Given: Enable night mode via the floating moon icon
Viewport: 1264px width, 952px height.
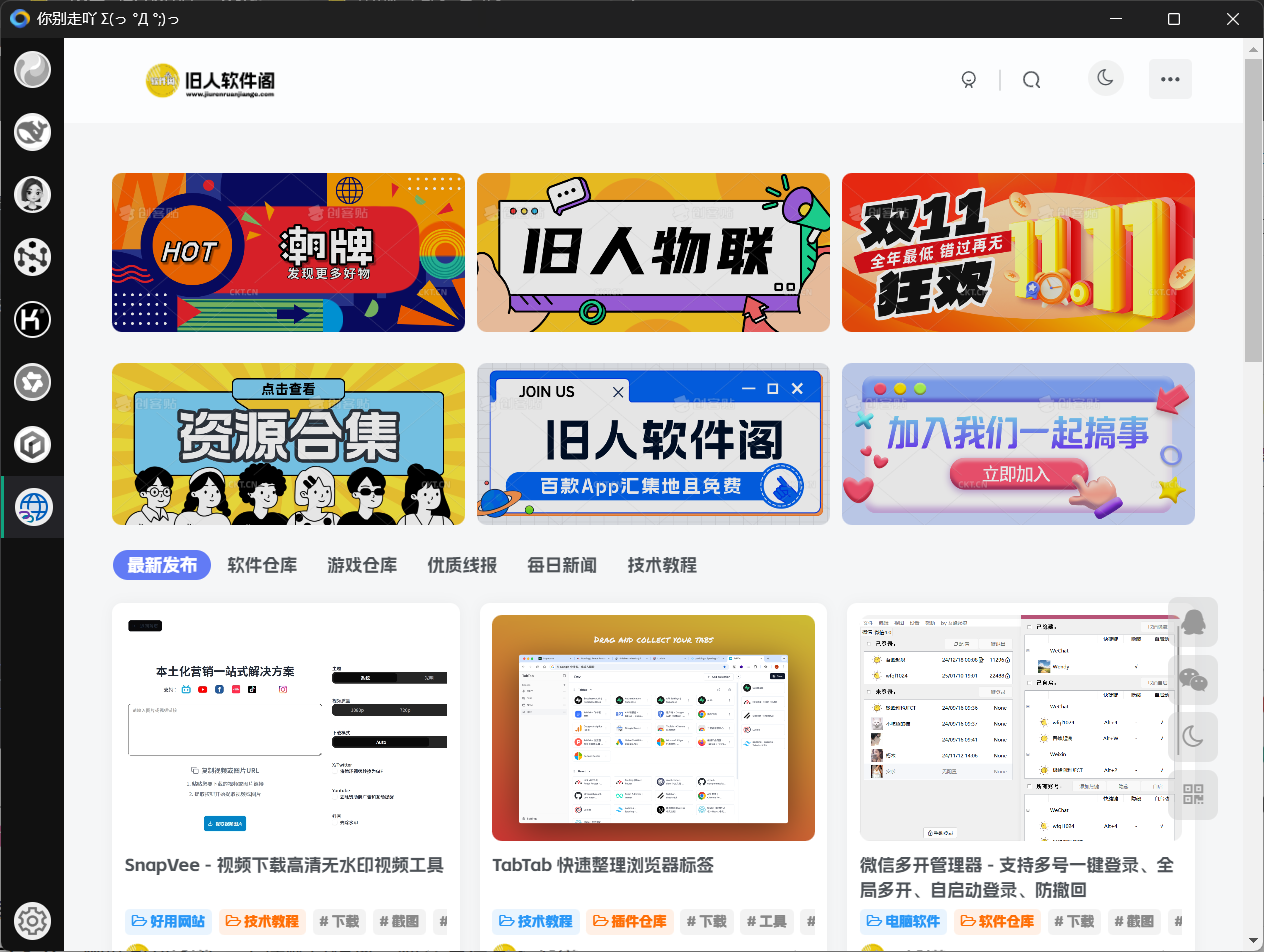Looking at the screenshot, I should click(x=1193, y=736).
